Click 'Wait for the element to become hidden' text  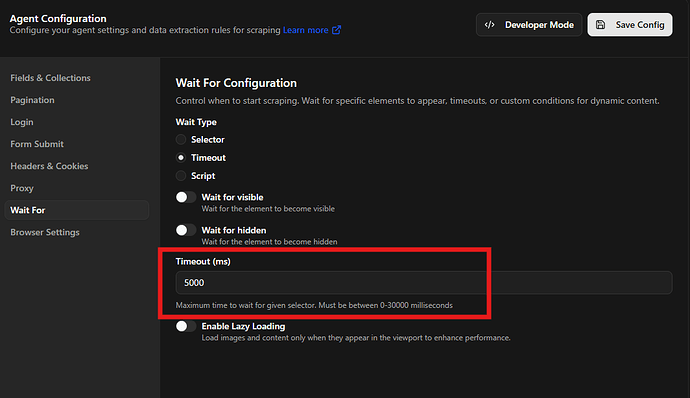(x=269, y=242)
